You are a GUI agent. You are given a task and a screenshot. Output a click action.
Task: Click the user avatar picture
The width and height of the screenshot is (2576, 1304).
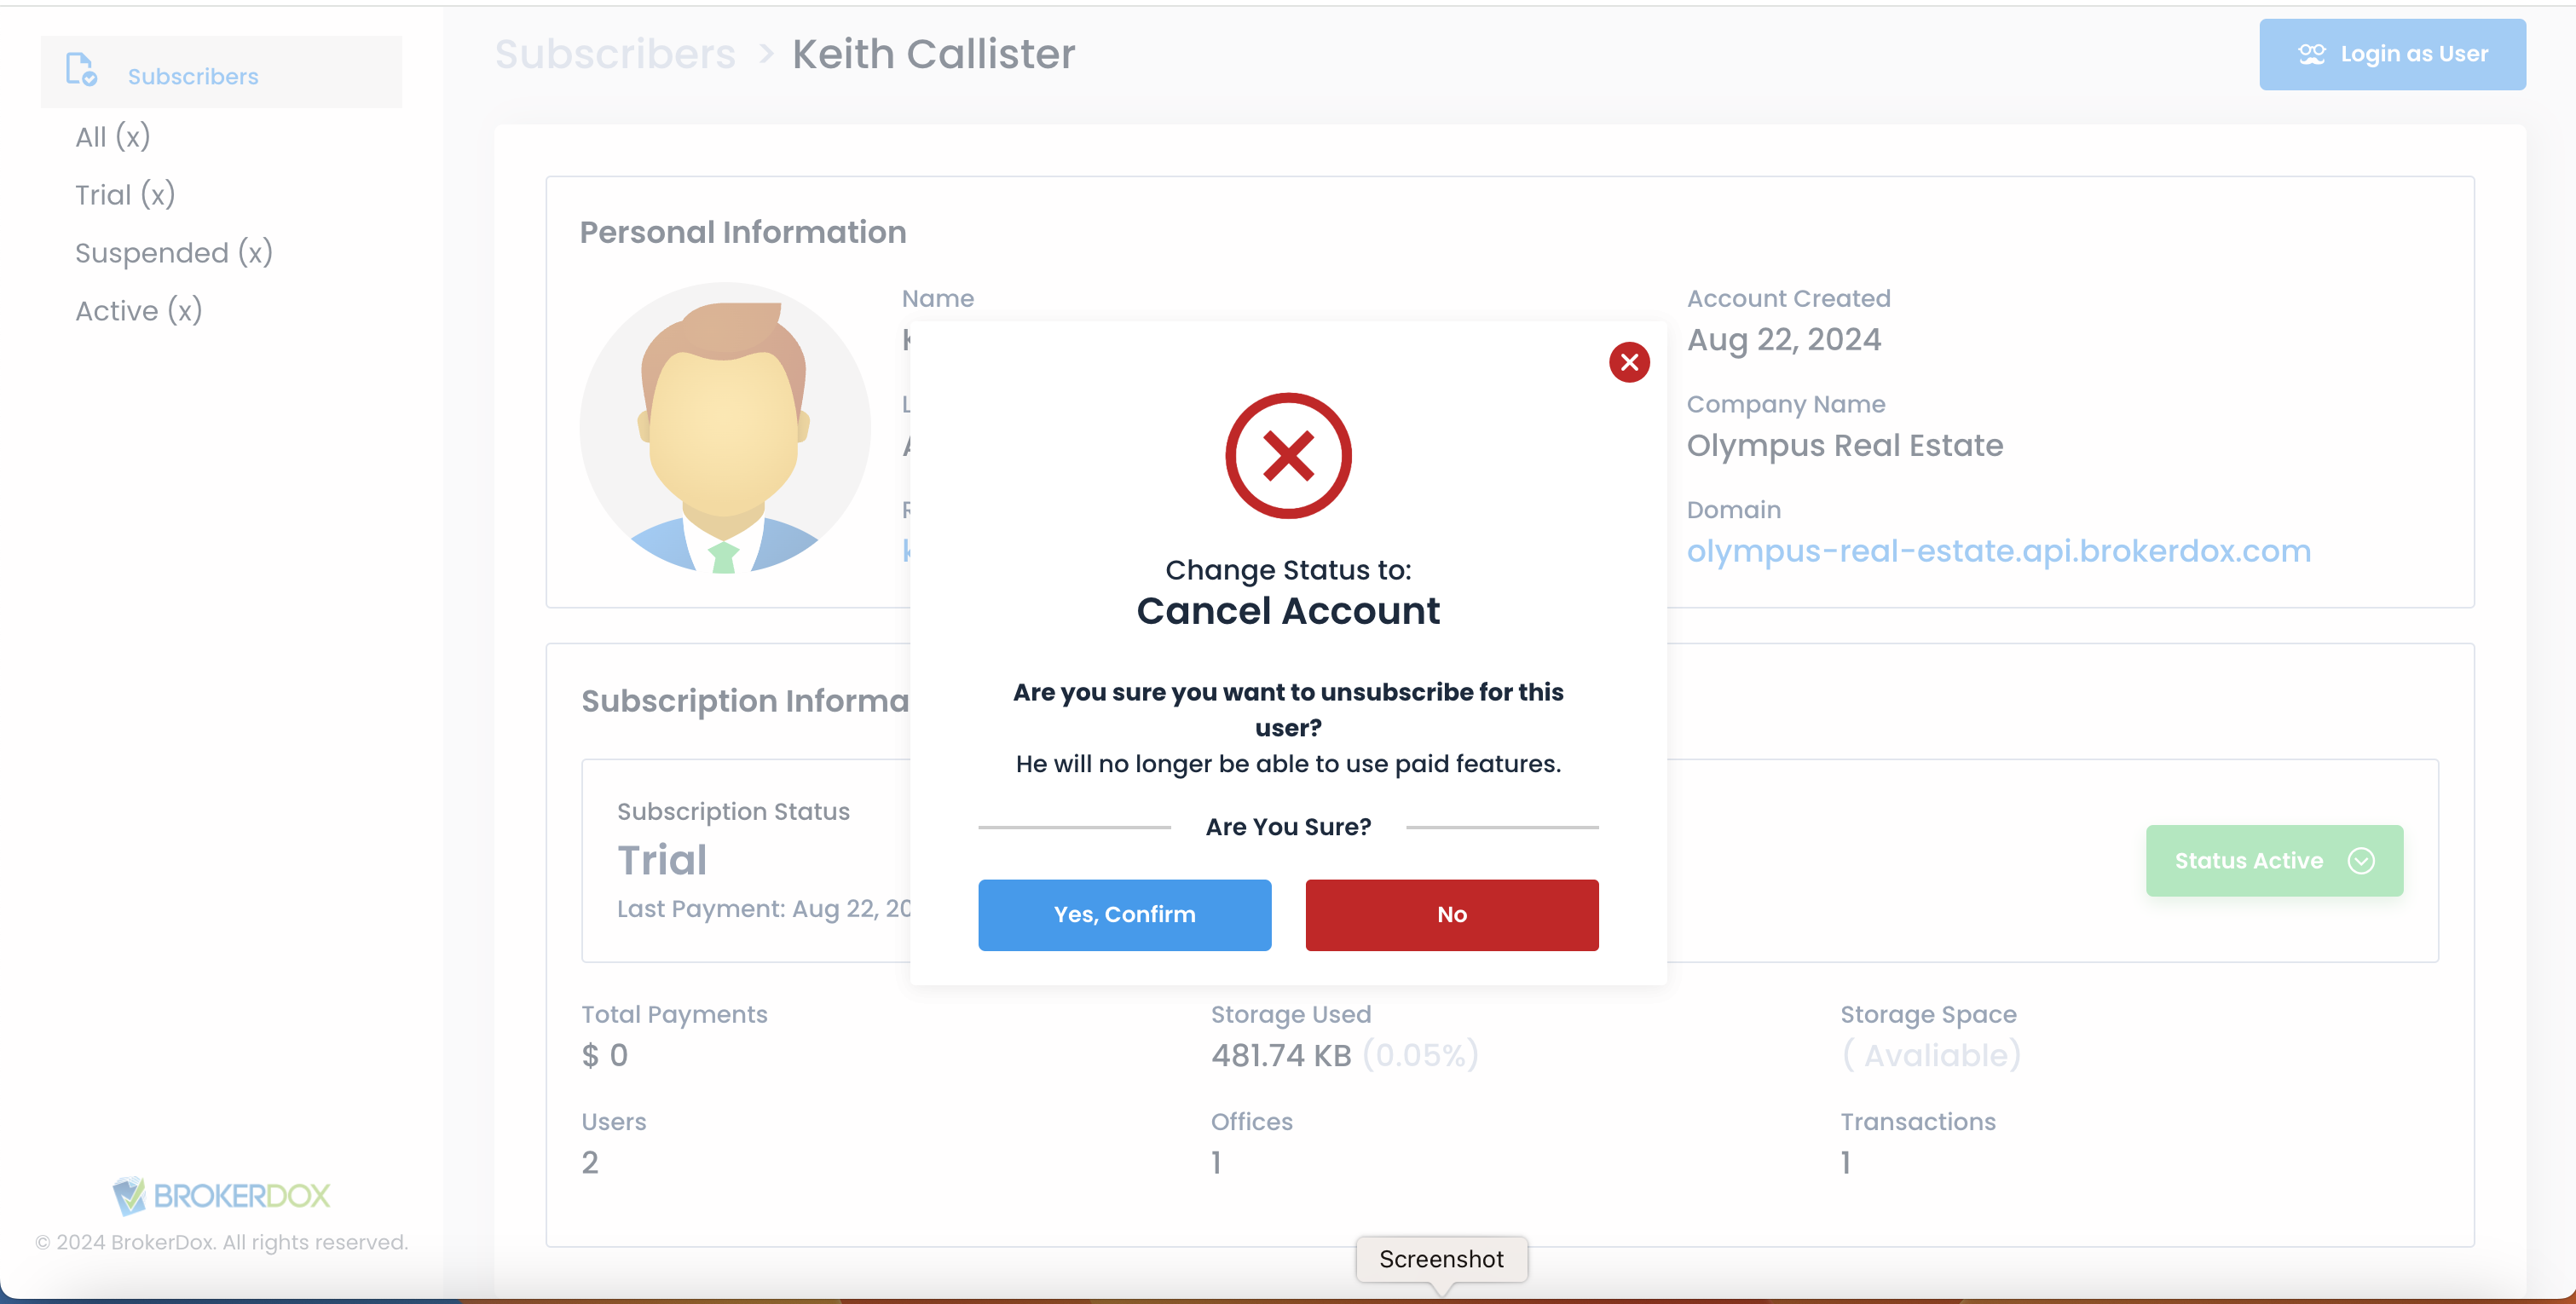coord(725,428)
